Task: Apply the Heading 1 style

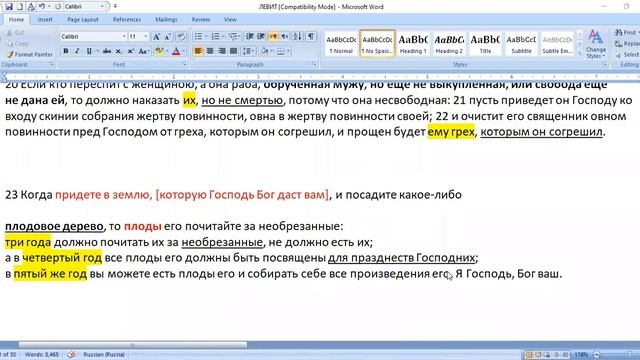Action: pos(413,44)
